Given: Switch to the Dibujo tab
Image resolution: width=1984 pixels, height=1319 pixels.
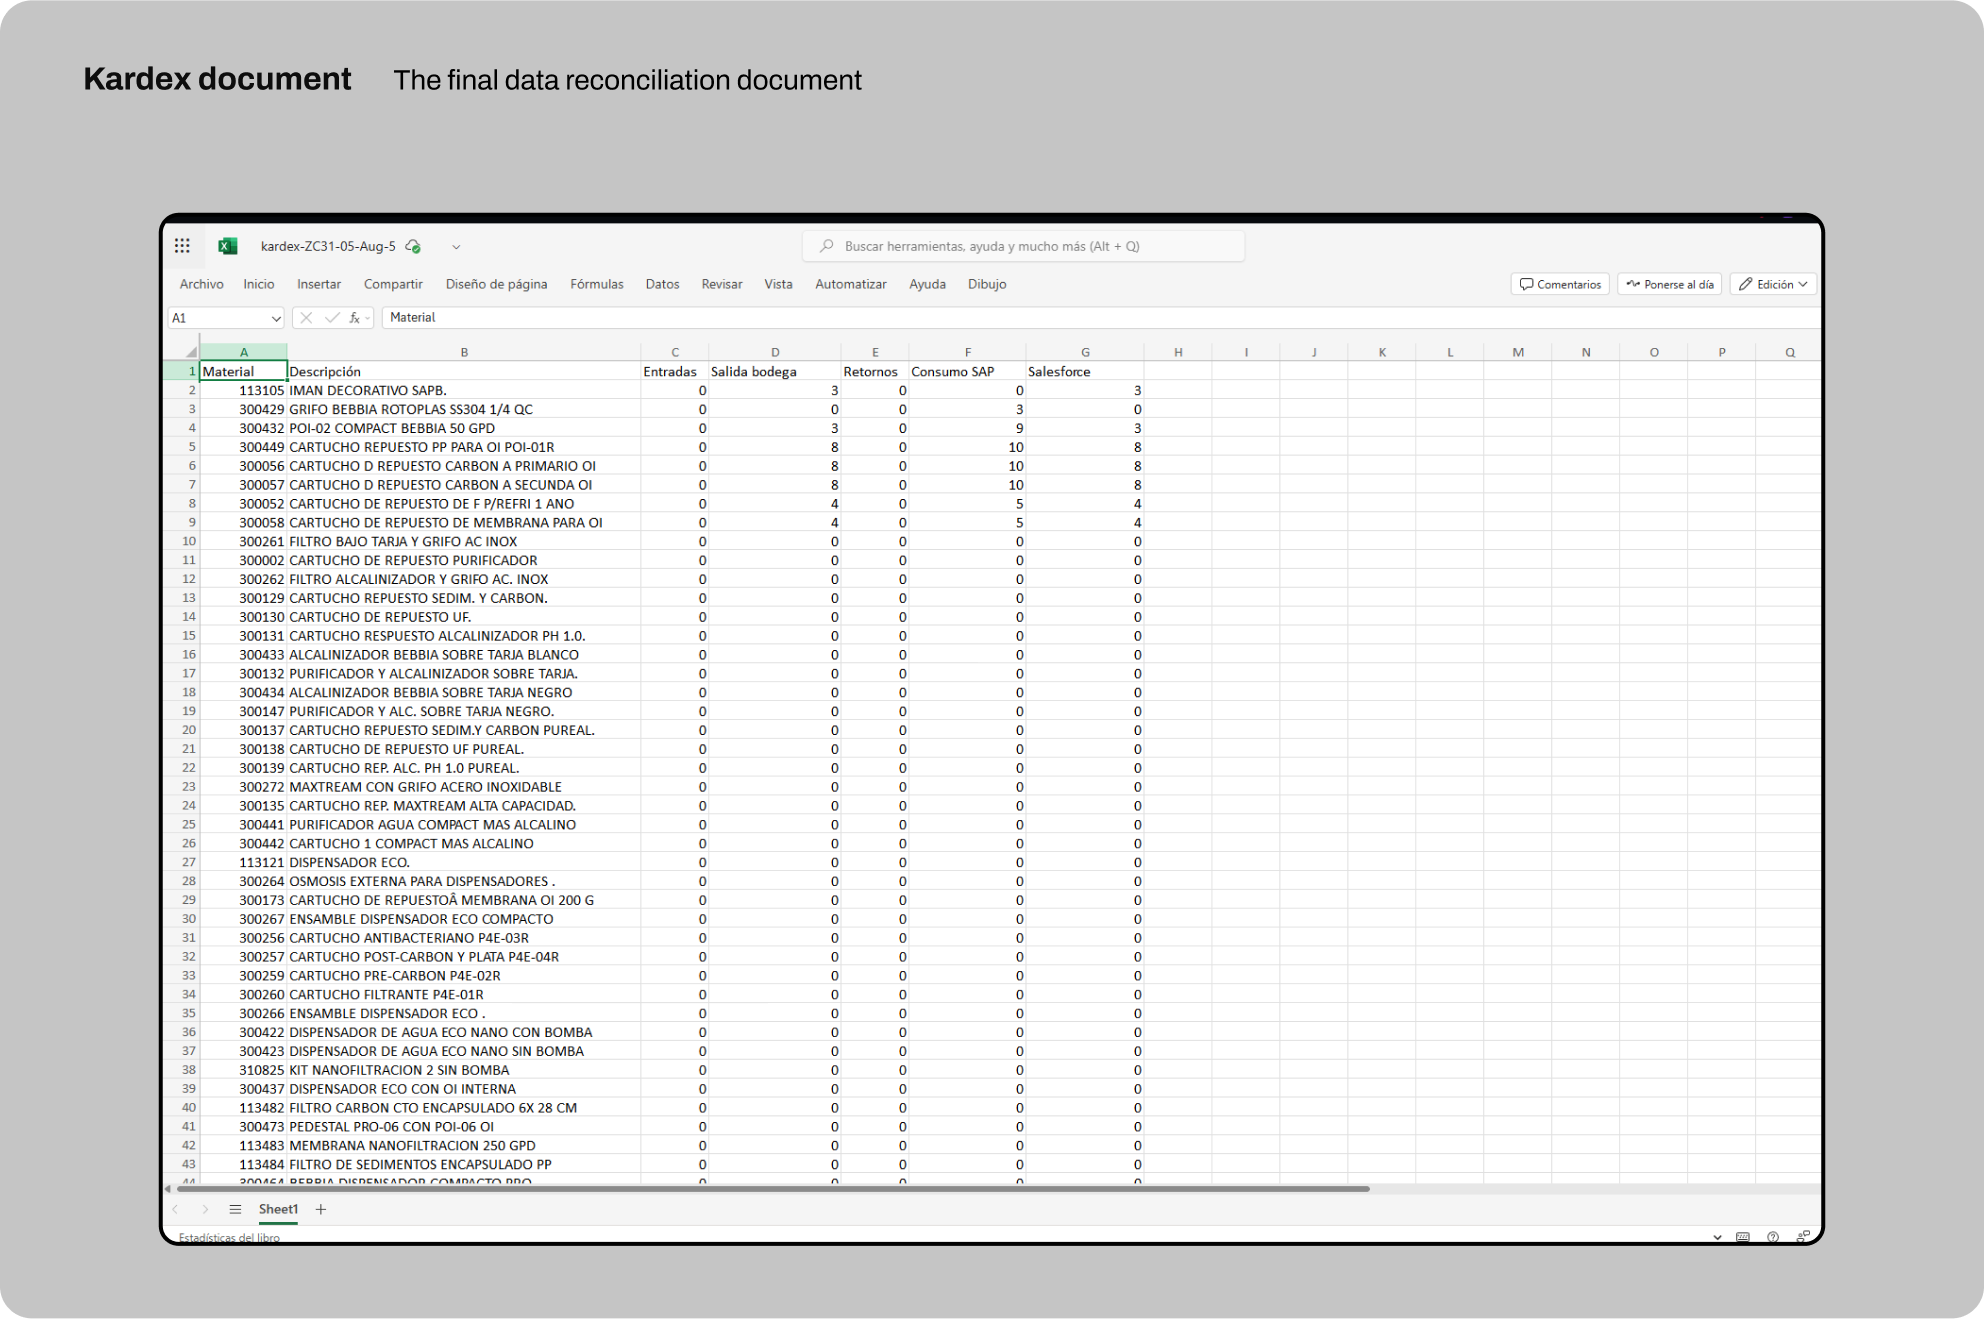Looking at the screenshot, I should click(x=987, y=284).
